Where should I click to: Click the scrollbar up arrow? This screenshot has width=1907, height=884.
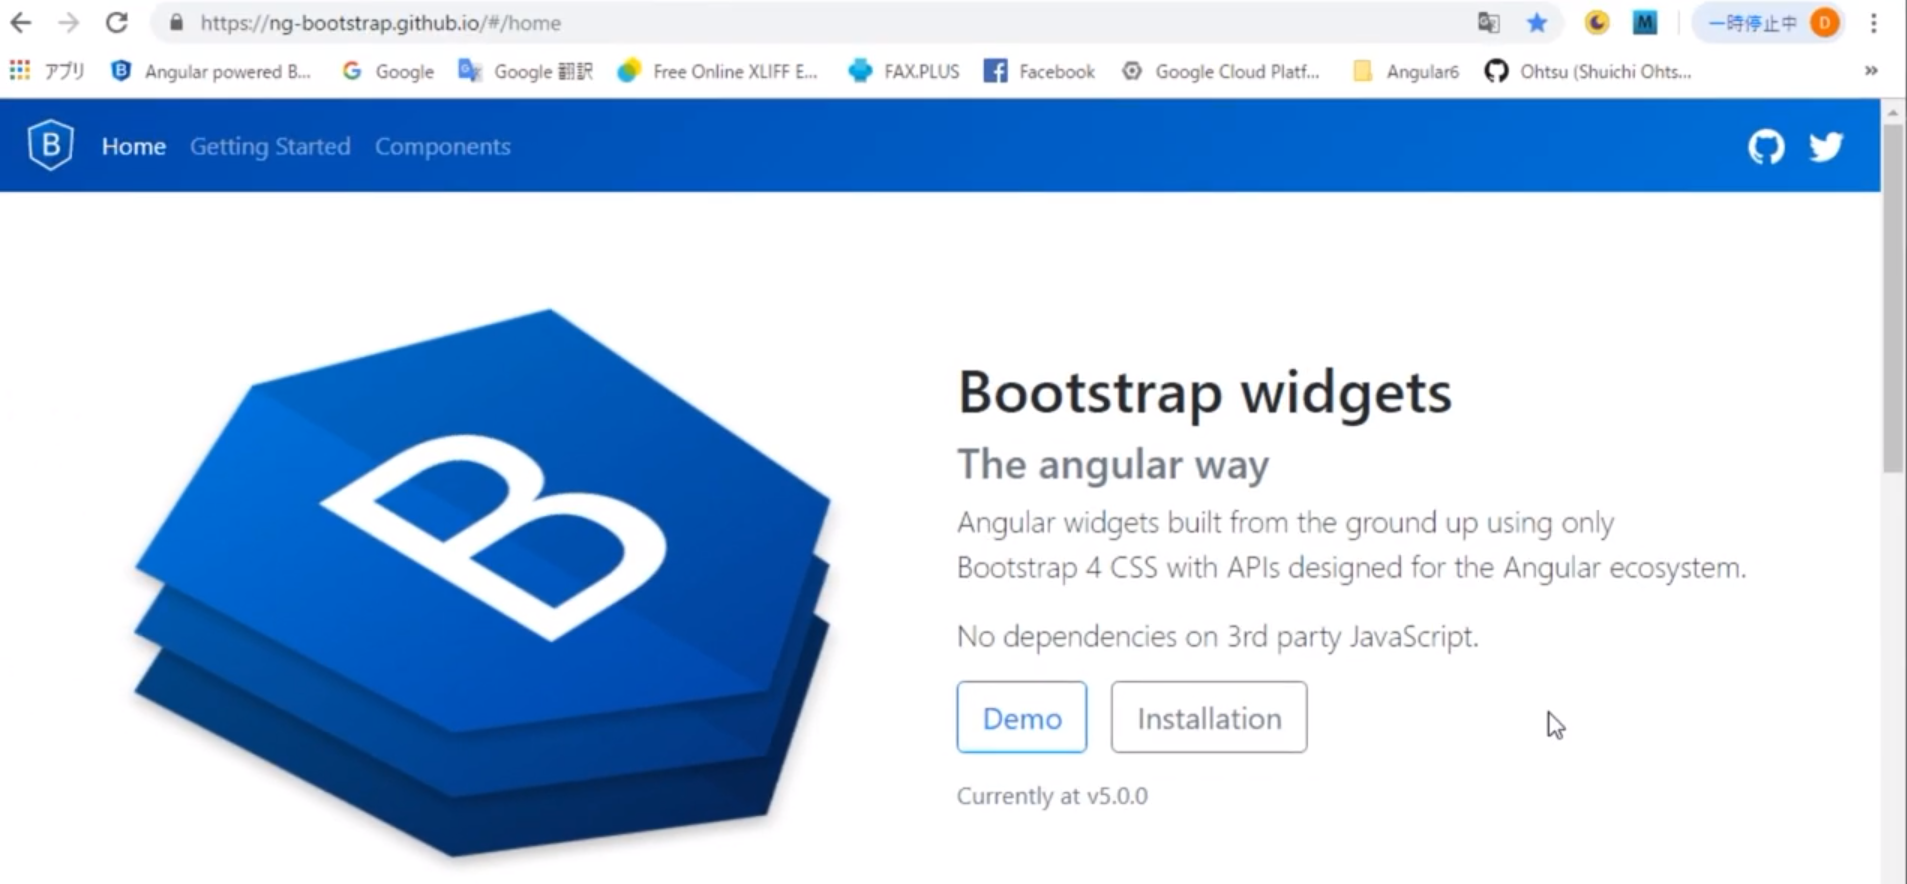(x=1893, y=112)
